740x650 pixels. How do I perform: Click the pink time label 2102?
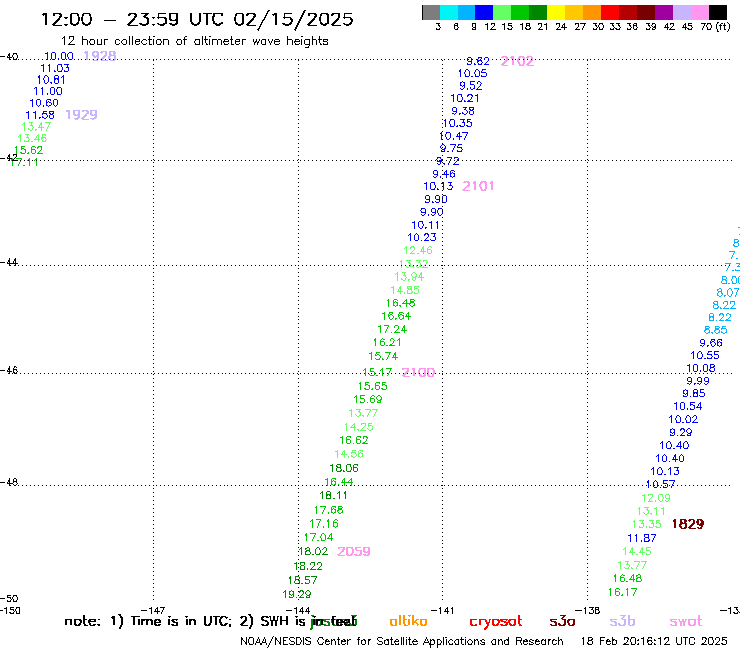517,61
